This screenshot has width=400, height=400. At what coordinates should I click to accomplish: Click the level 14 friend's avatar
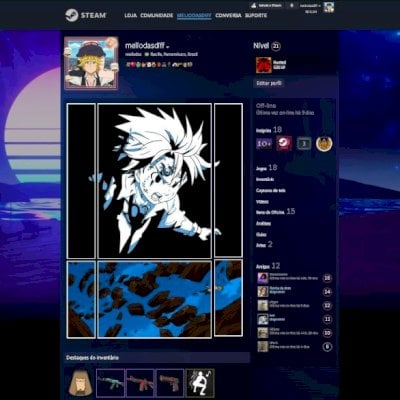click(x=263, y=291)
